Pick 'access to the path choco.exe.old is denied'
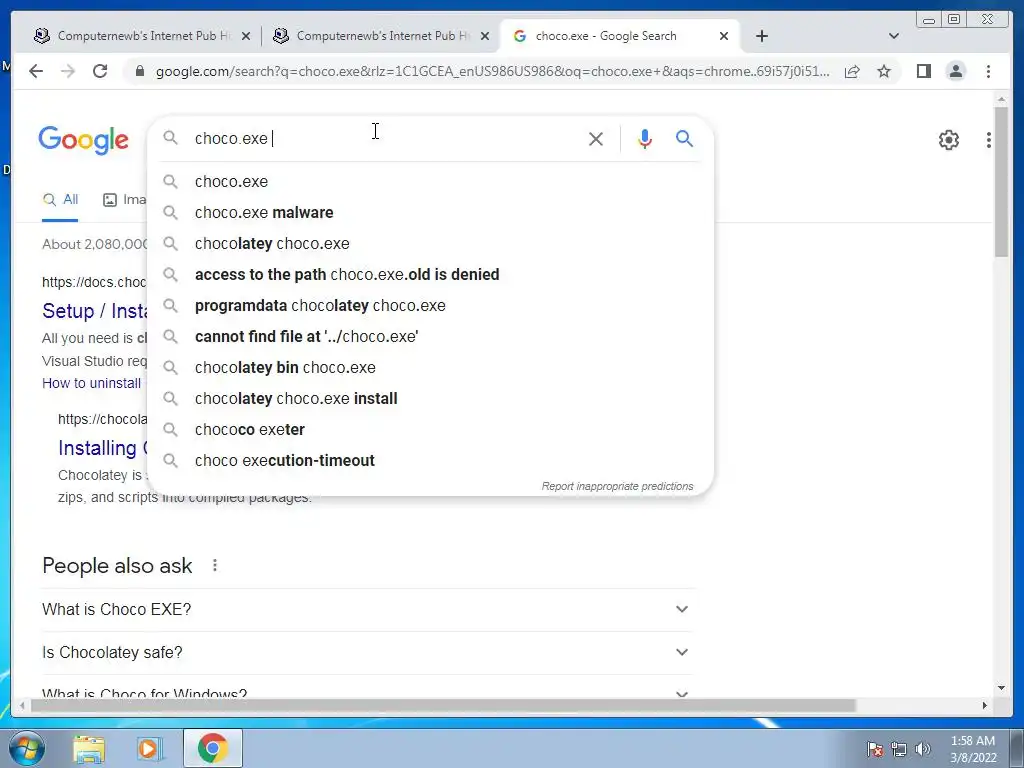1024x768 pixels. (x=431, y=274)
